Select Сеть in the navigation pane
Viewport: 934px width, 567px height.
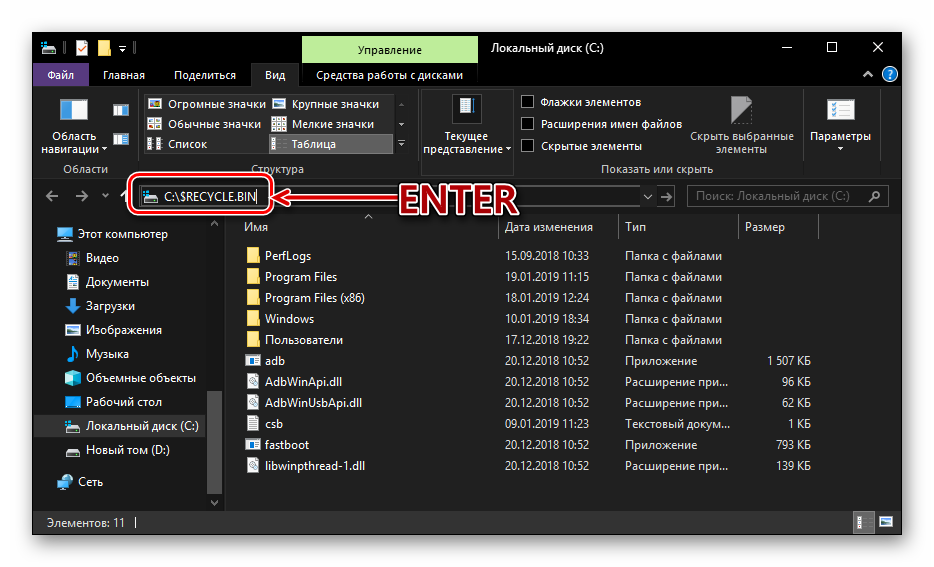pyautogui.click(x=80, y=482)
